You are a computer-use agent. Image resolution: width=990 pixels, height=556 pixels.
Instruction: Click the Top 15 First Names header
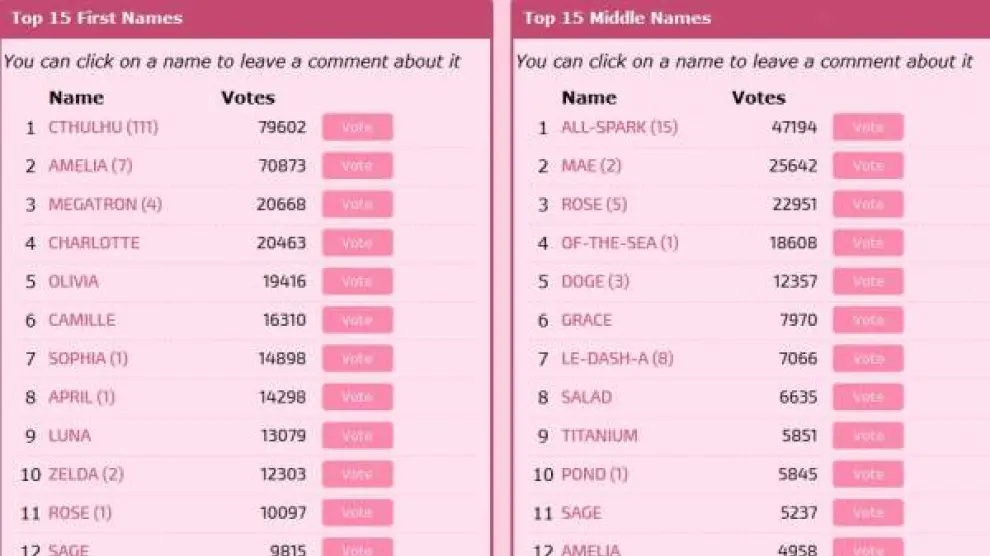click(x=97, y=18)
